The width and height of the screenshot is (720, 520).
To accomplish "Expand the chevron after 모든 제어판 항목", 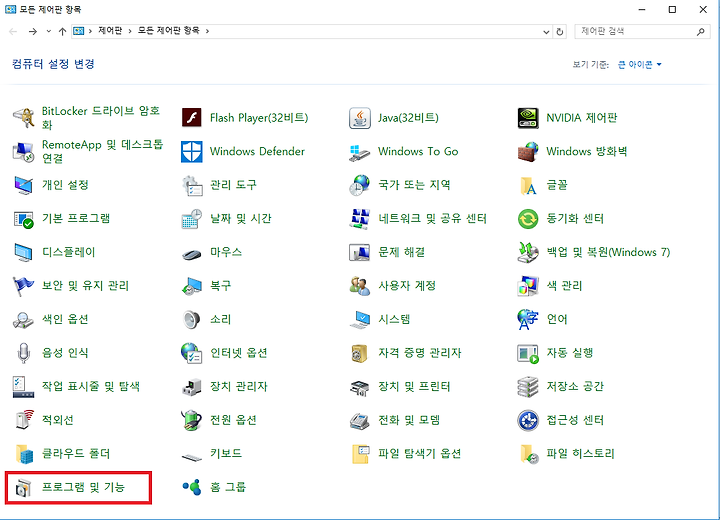I will tap(208, 31).
